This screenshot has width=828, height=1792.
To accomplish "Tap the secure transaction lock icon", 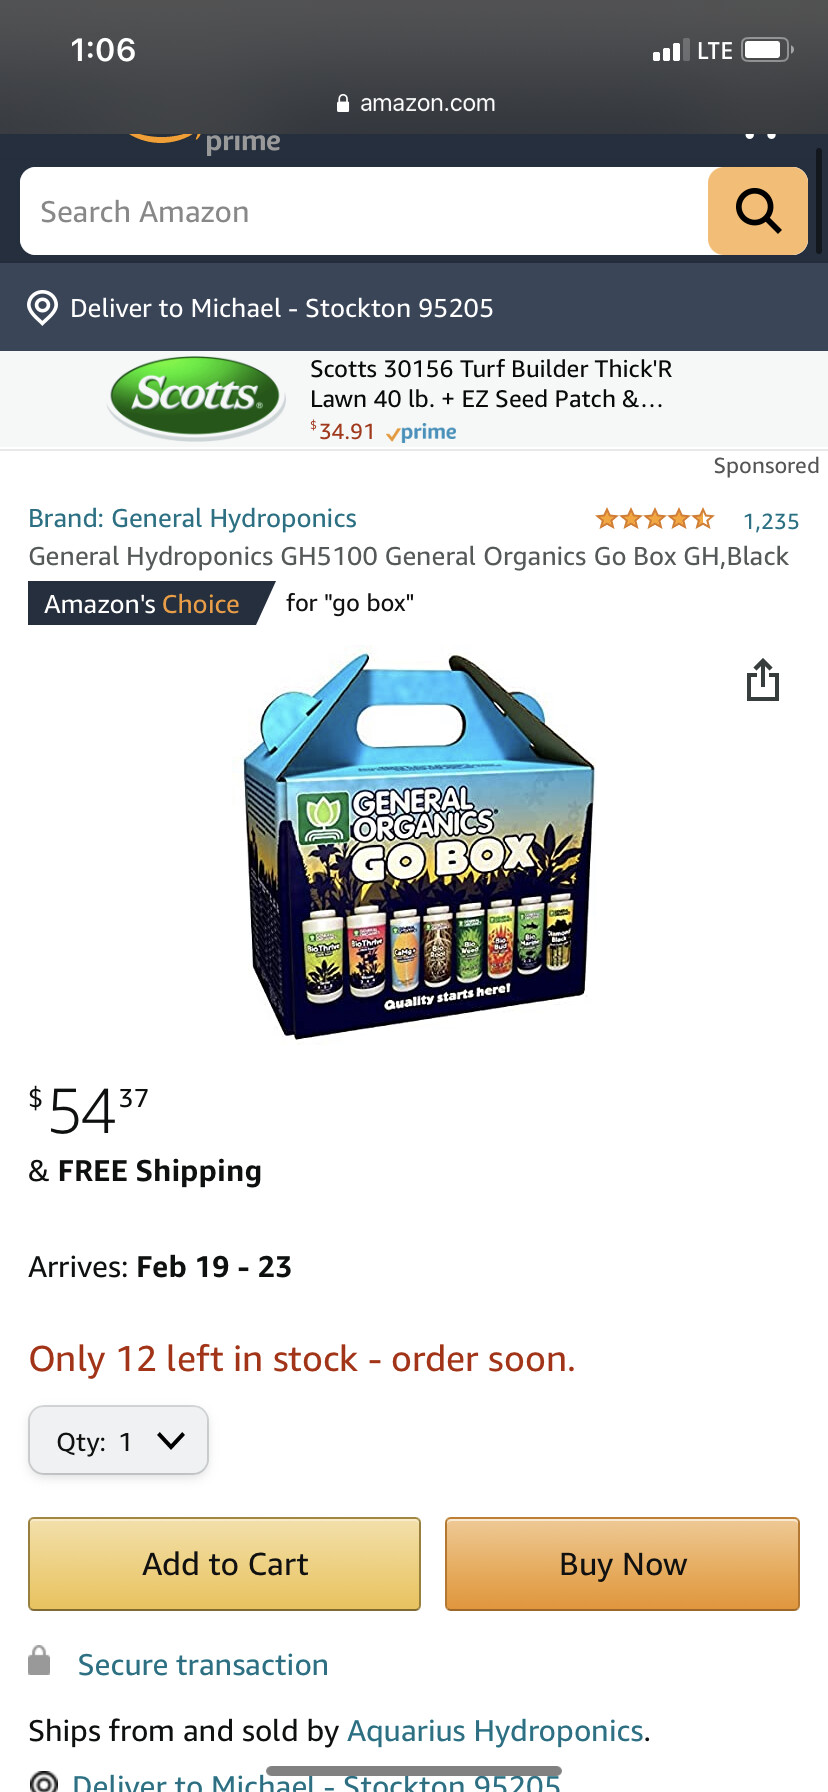I will (39, 1660).
